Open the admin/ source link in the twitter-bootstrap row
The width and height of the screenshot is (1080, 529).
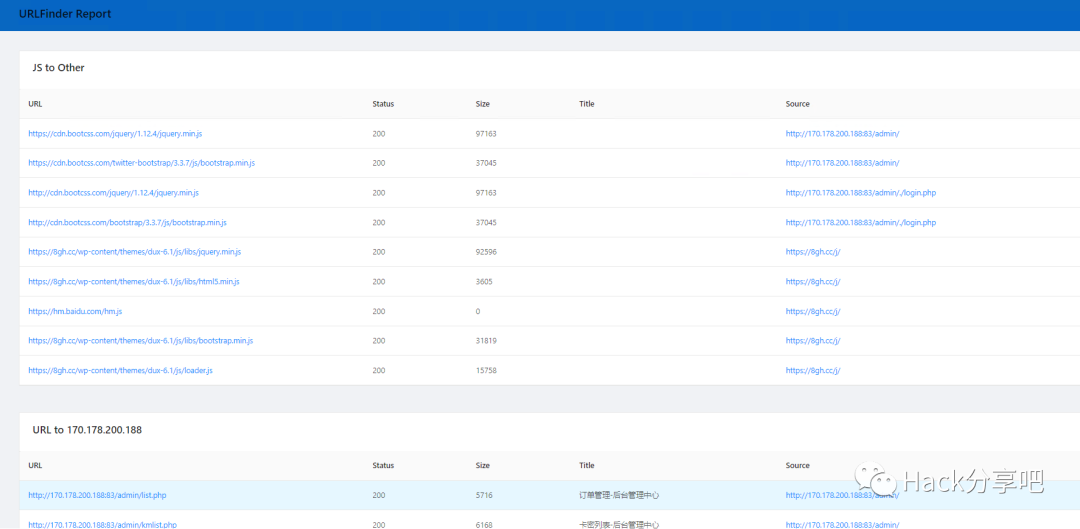(842, 163)
